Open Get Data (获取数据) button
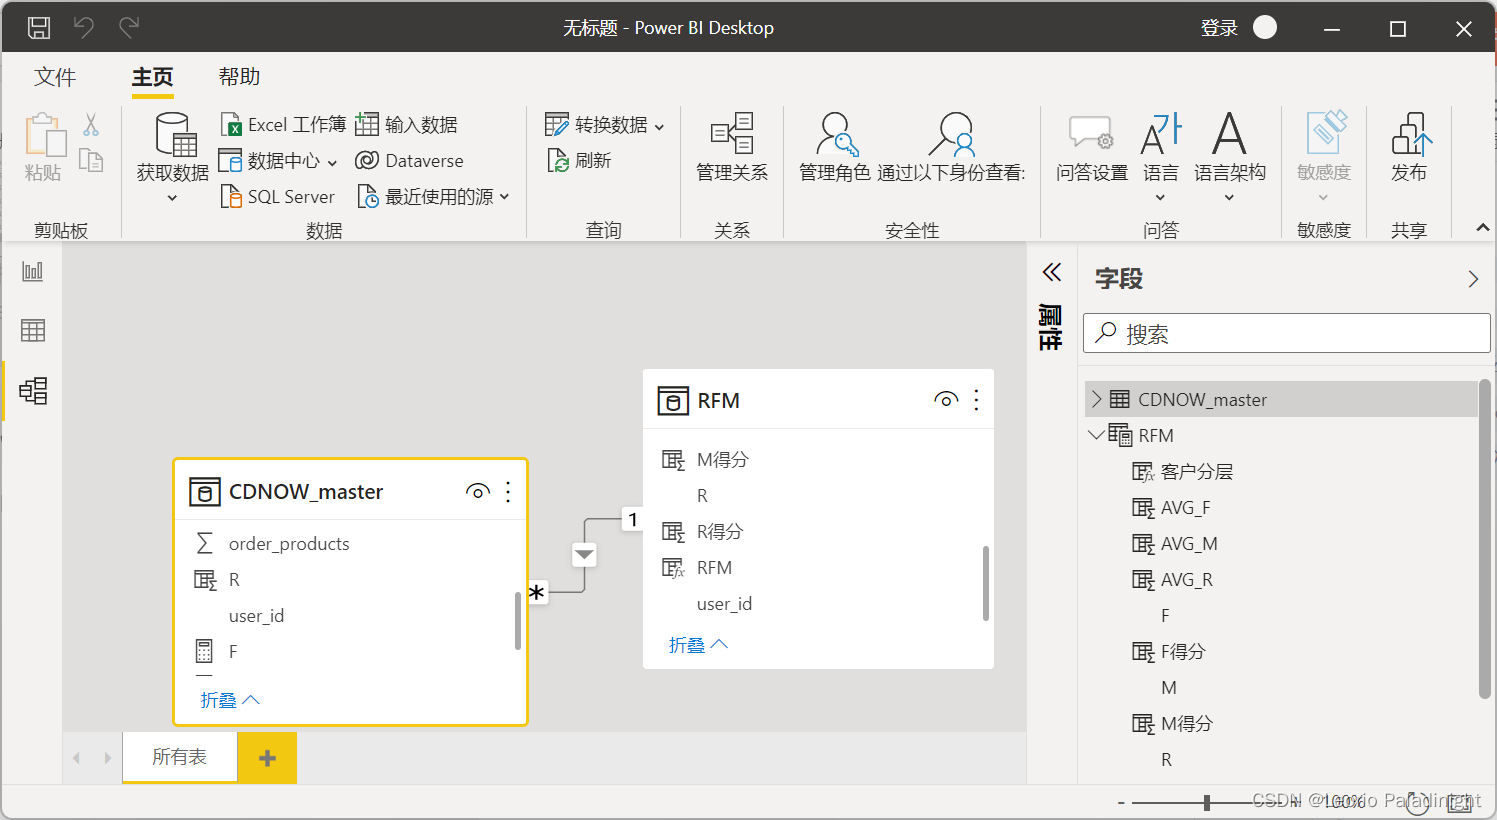1497x820 pixels. coord(173,157)
